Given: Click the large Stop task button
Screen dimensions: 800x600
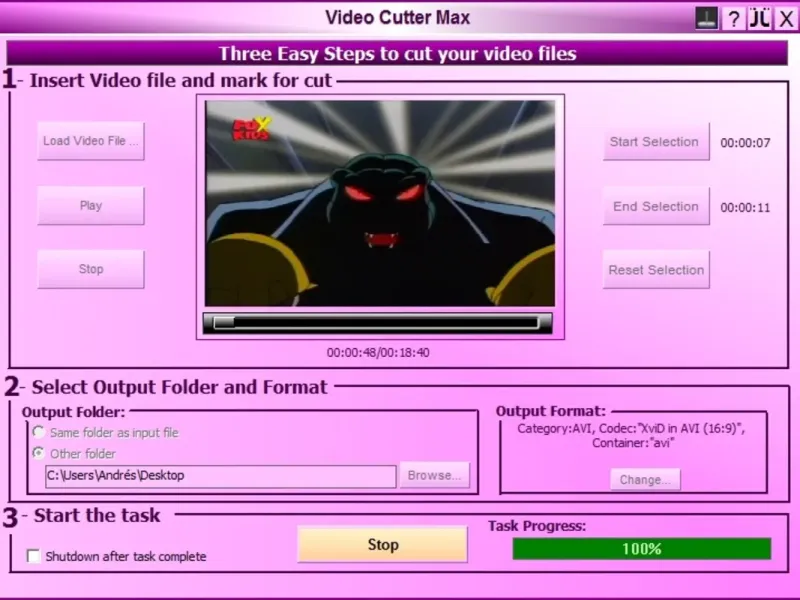Looking at the screenshot, I should pos(382,545).
